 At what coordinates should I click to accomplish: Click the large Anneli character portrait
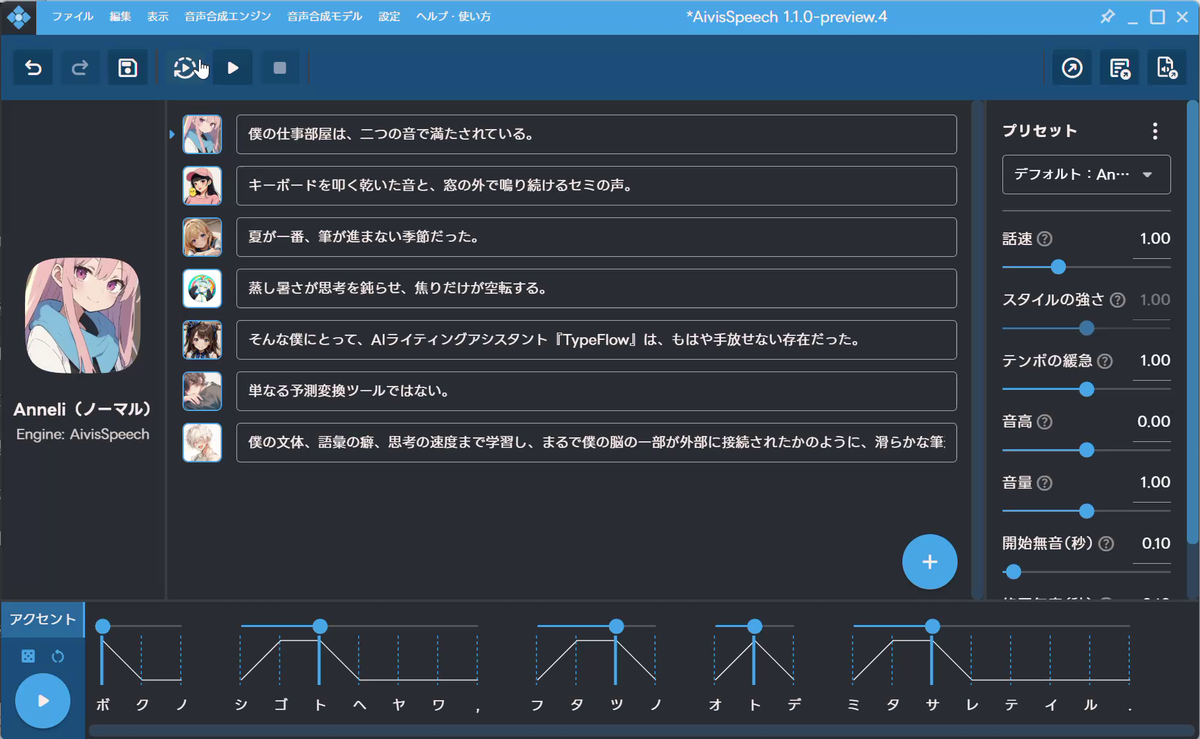pyautogui.click(x=83, y=315)
